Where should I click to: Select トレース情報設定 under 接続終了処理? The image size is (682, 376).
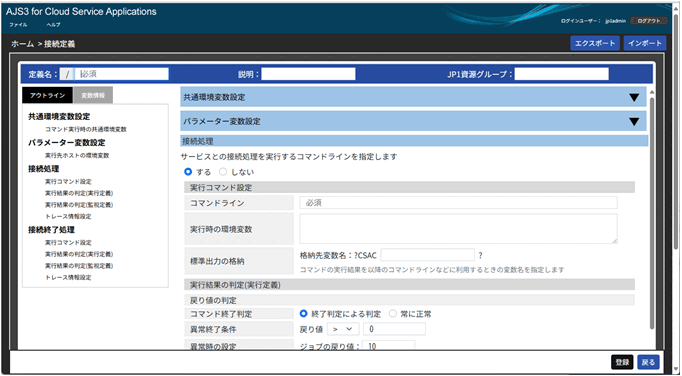click(x=68, y=278)
